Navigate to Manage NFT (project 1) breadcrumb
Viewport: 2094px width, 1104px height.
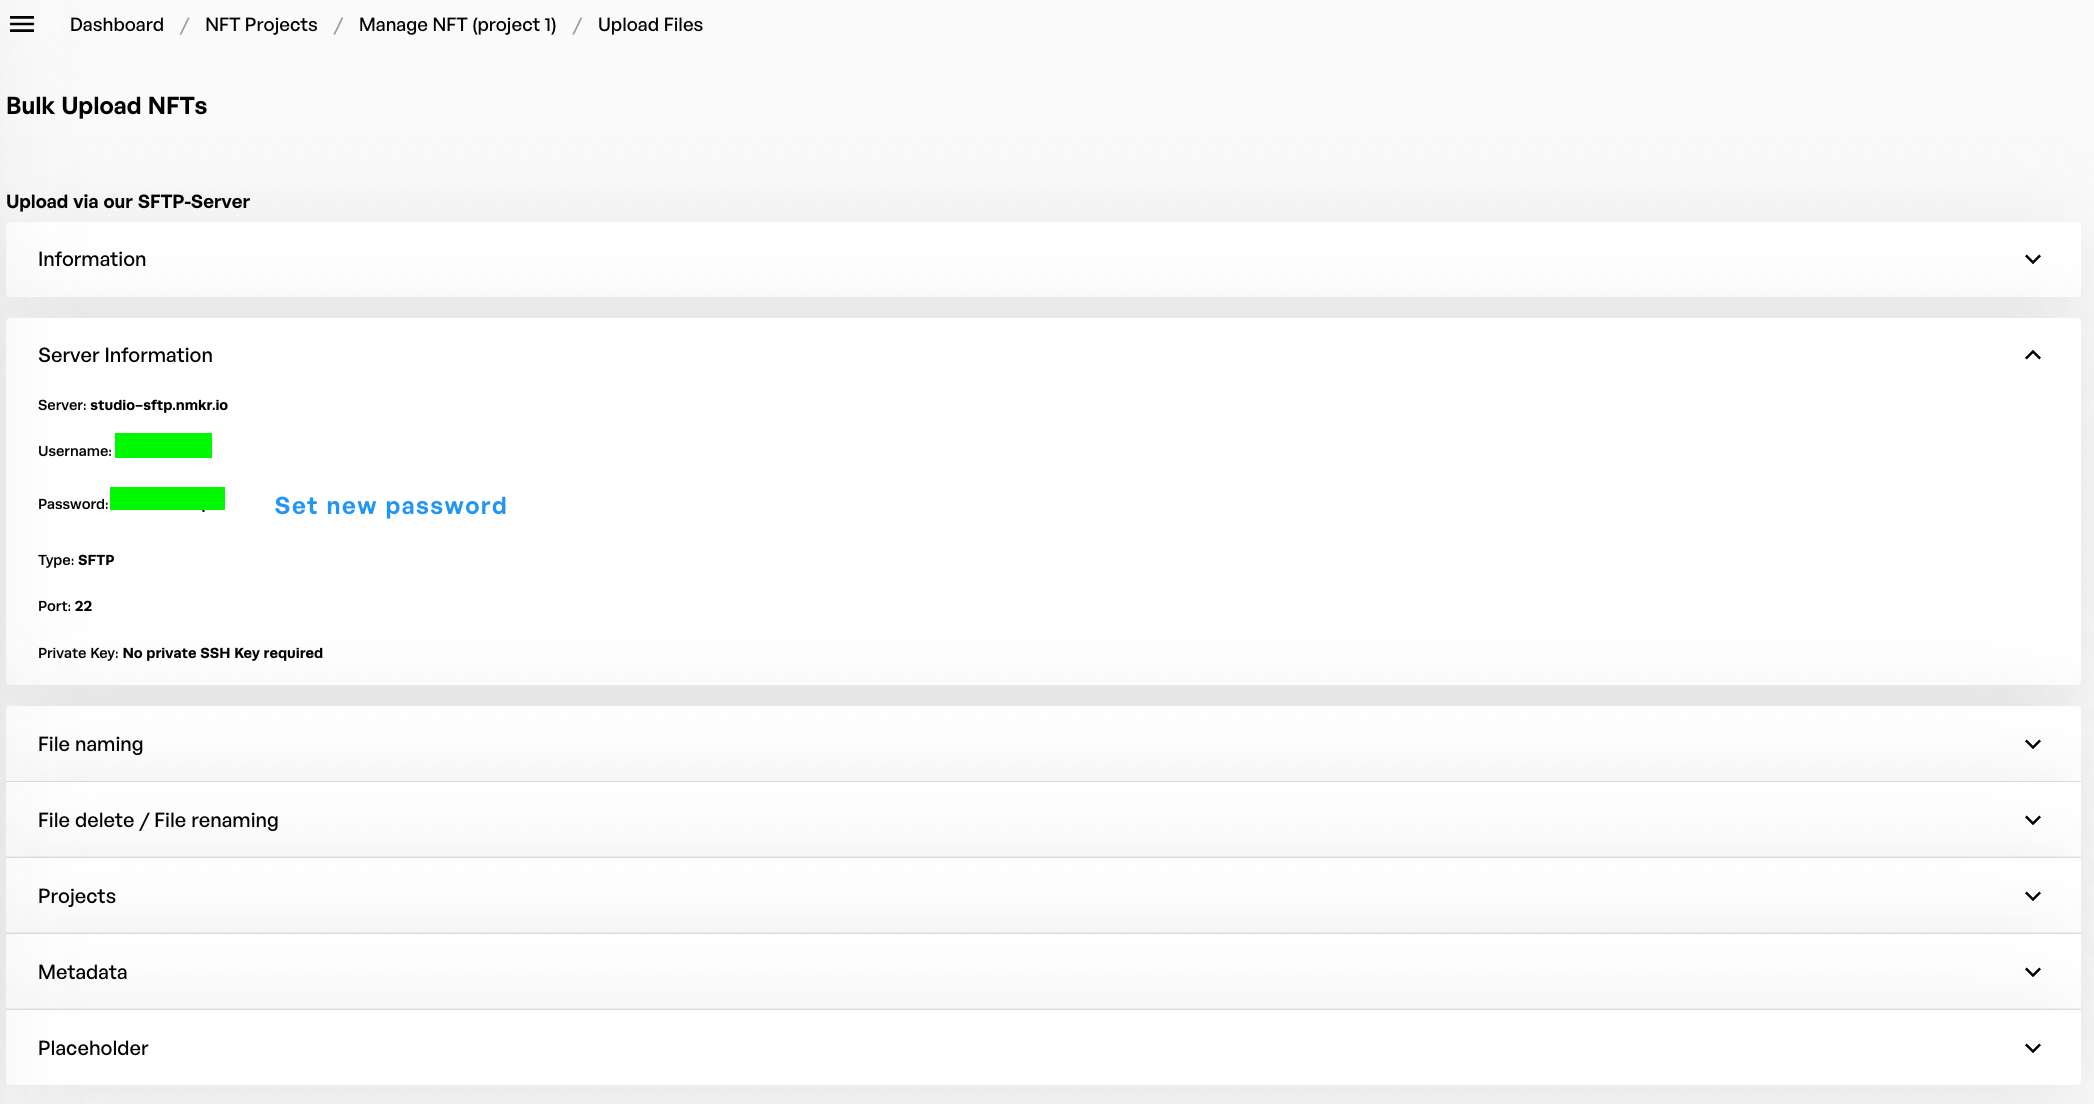click(x=457, y=25)
